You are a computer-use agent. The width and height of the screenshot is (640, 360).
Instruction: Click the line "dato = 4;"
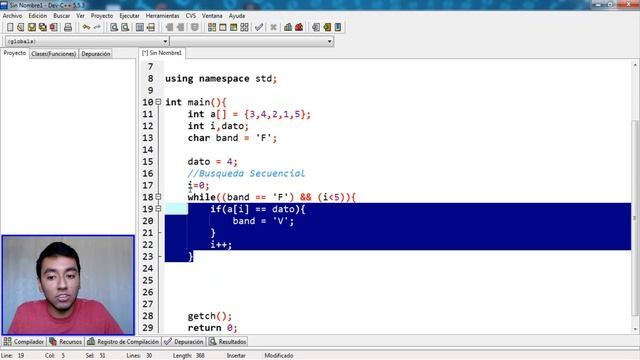212,162
